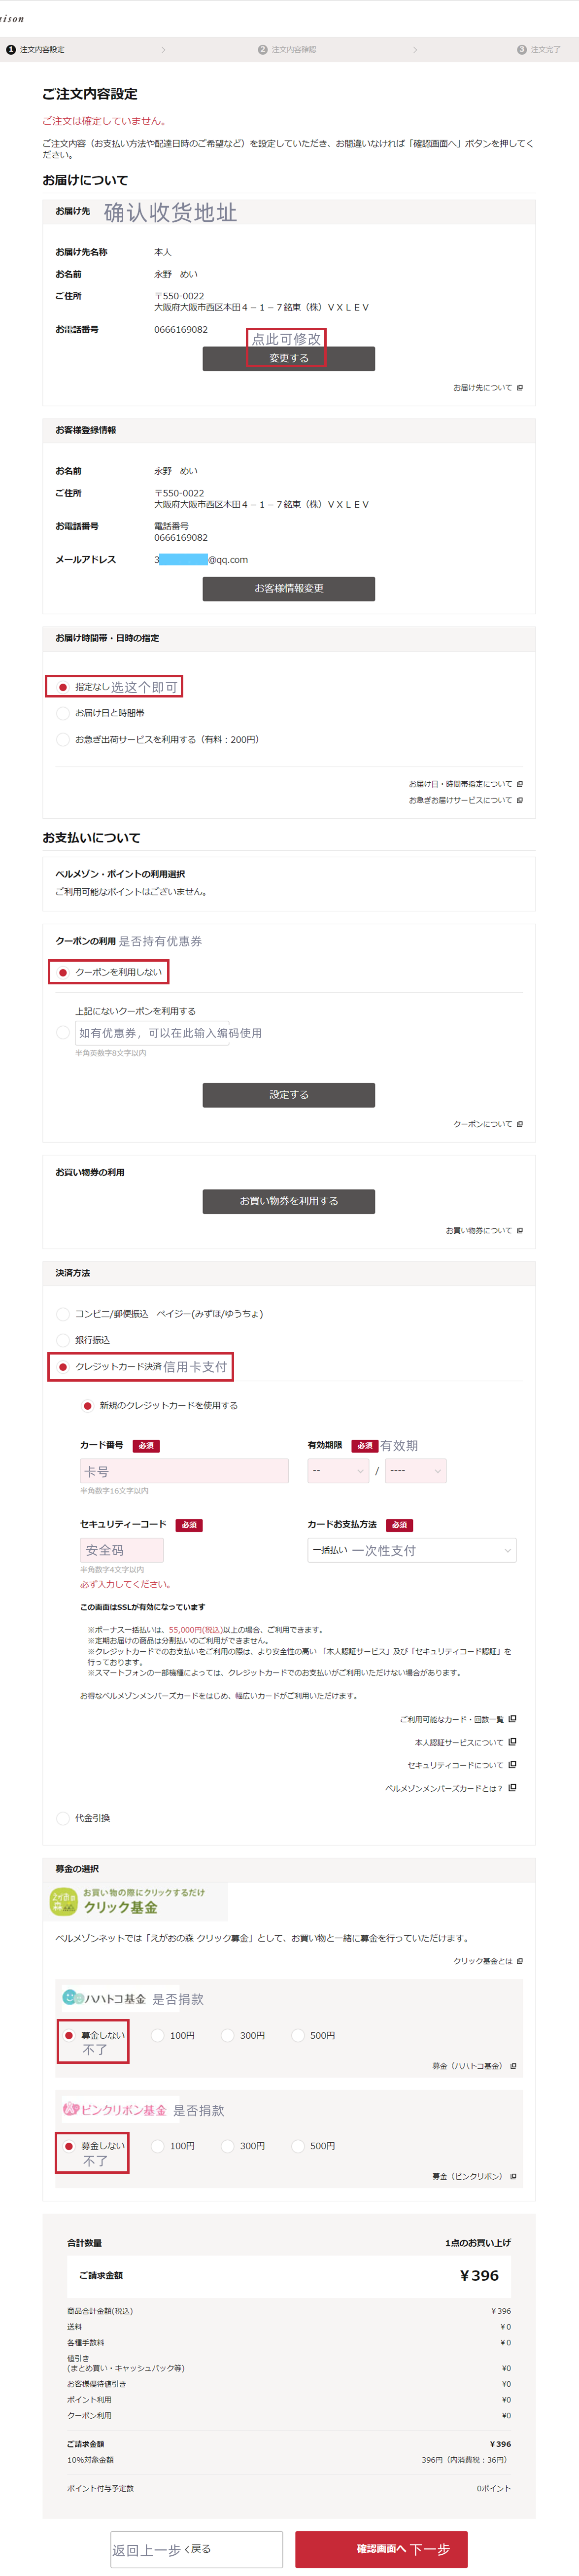
Task: Click the external-link icon for セキュリティコードについて
Action: tap(512, 1765)
